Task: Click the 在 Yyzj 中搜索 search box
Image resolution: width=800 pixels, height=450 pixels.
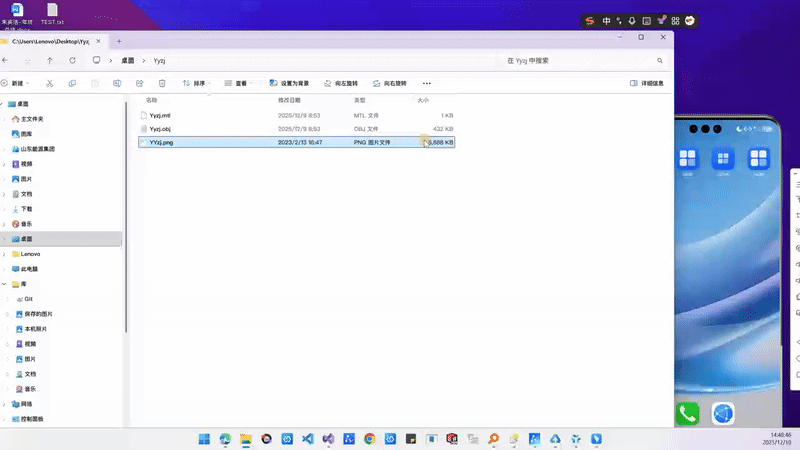Action: 582,61
